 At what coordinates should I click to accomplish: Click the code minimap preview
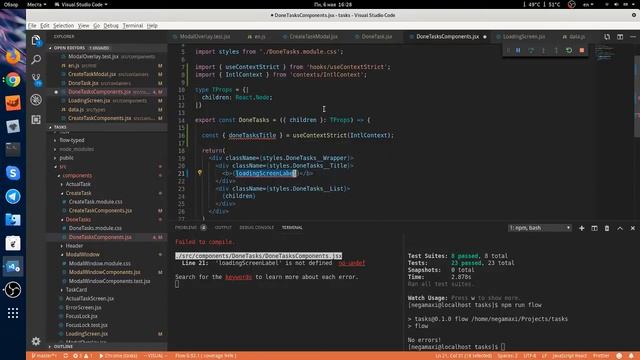604,53
